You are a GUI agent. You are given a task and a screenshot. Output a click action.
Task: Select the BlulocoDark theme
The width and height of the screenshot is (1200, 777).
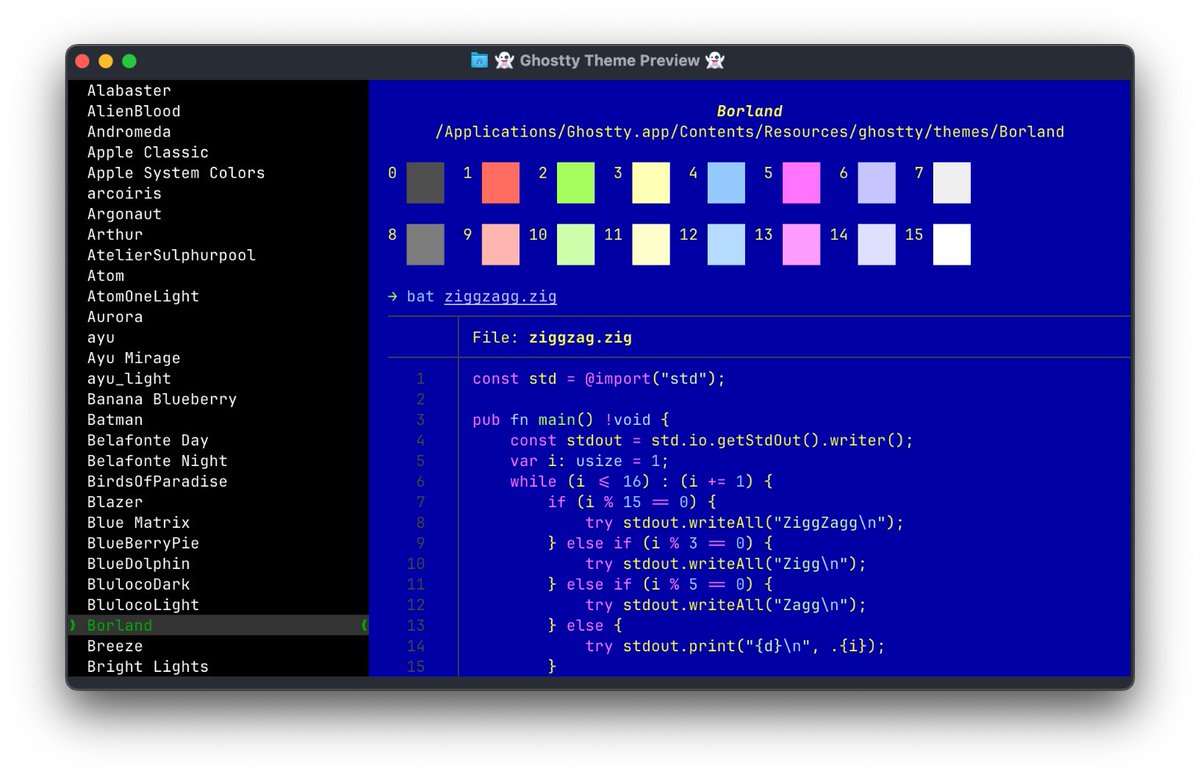tap(138, 584)
